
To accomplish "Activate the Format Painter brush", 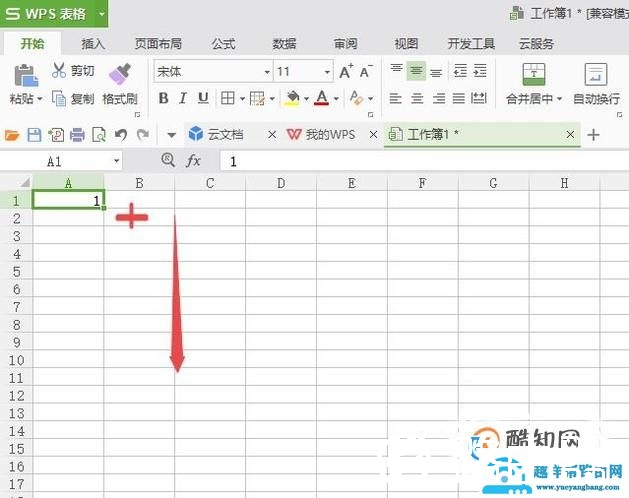I will (120, 75).
